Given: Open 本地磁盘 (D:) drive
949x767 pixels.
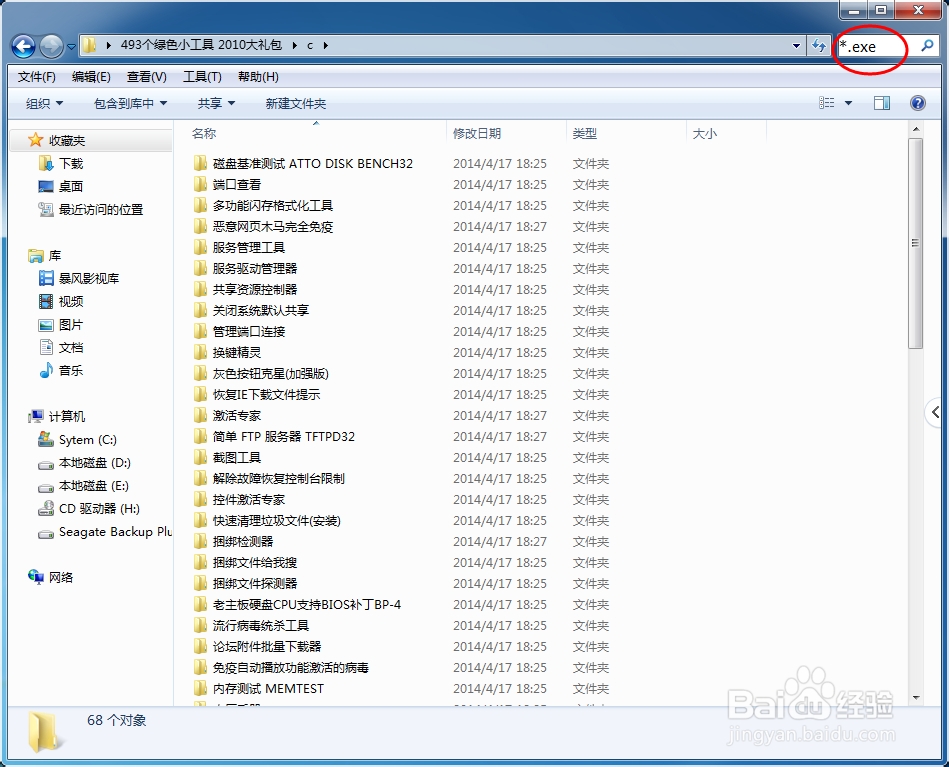Looking at the screenshot, I should click(x=94, y=463).
